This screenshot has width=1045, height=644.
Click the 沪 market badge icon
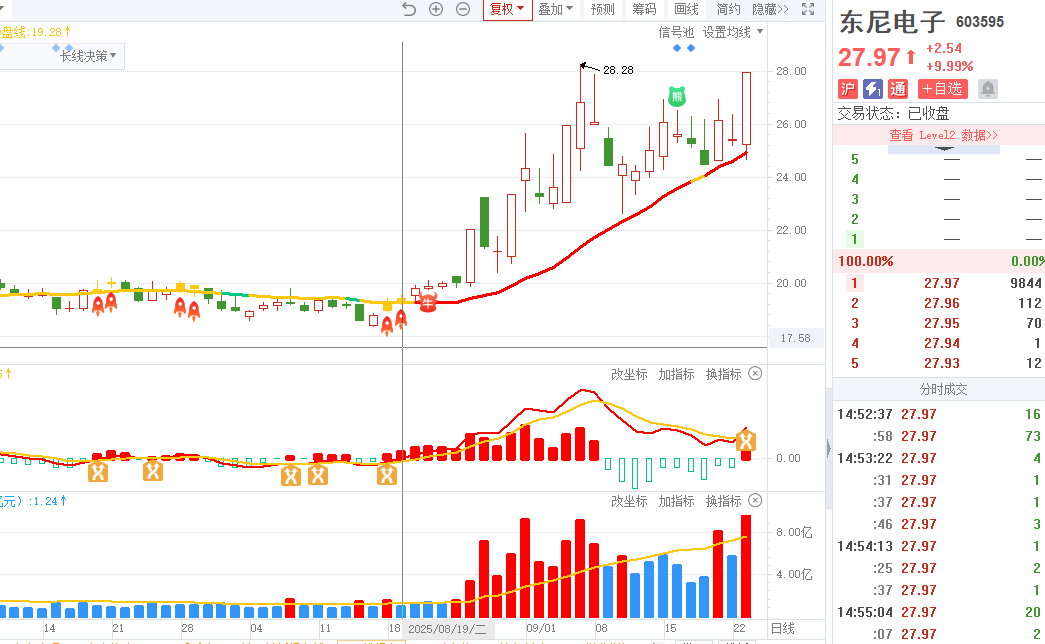click(848, 89)
